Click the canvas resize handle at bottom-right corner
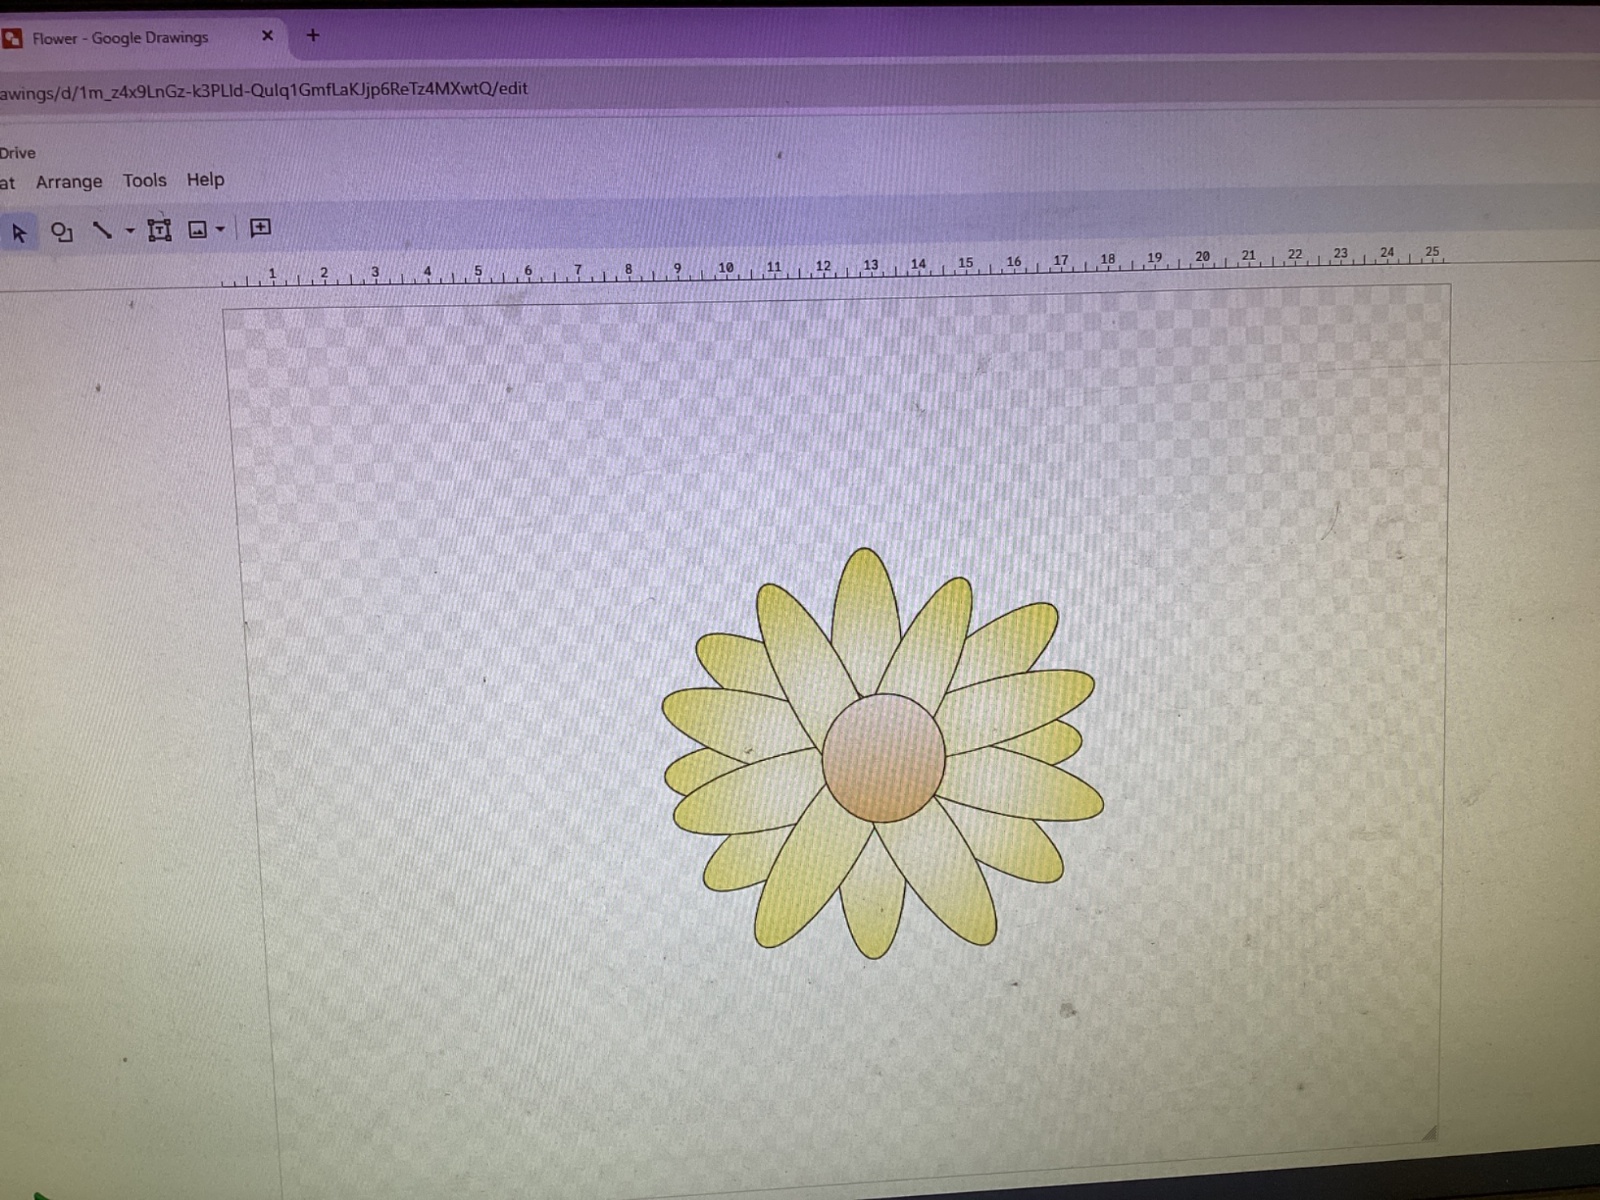Image resolution: width=1600 pixels, height=1200 pixels. click(1429, 1132)
